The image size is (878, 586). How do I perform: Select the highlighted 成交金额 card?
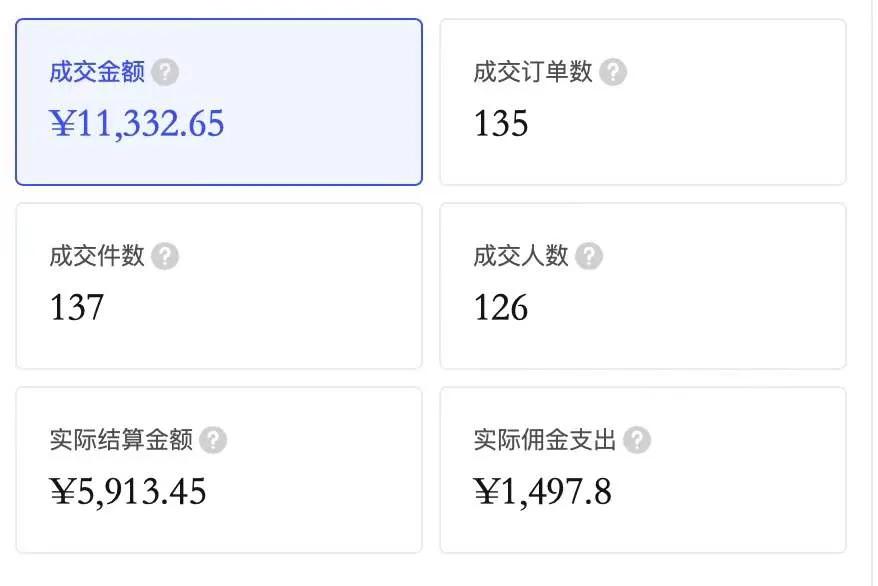[x=218, y=100]
